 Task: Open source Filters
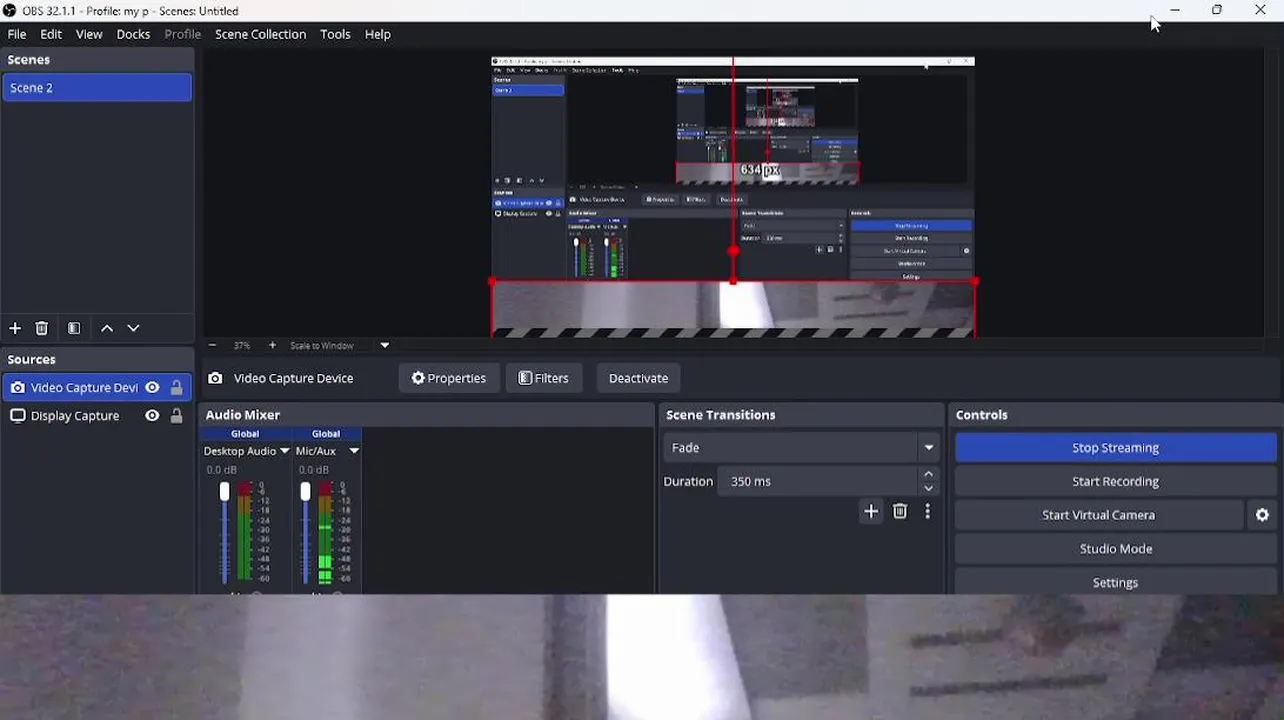tap(543, 378)
